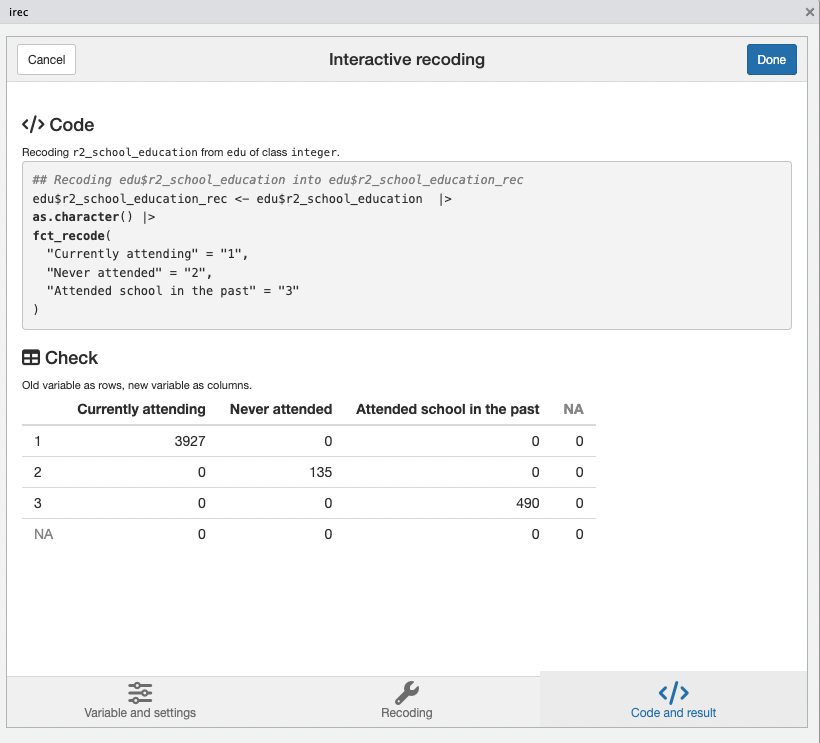Select the sliders icon on Variable and settings tab
This screenshot has height=743, width=820.
coord(140,692)
